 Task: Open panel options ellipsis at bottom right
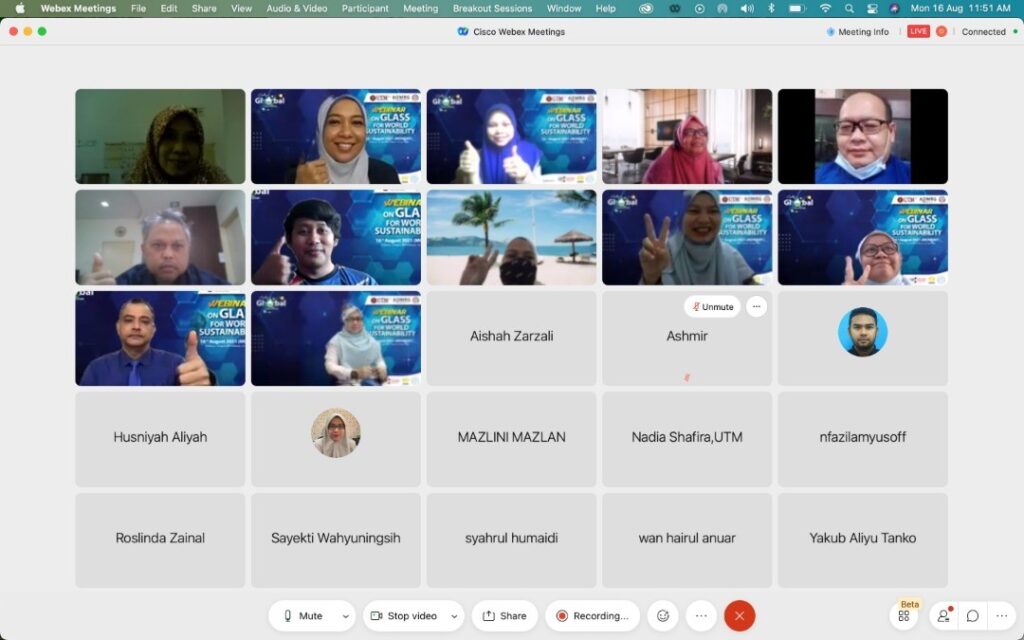coord(1002,616)
